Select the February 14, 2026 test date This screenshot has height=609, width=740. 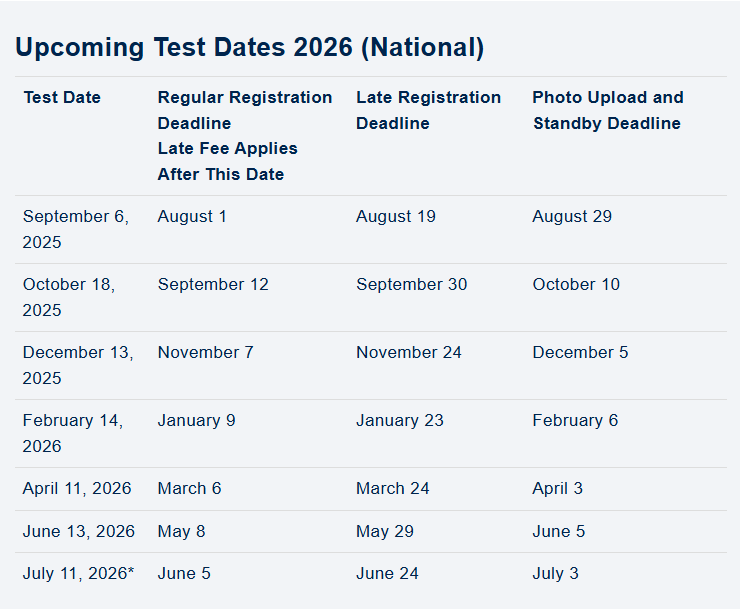(73, 433)
